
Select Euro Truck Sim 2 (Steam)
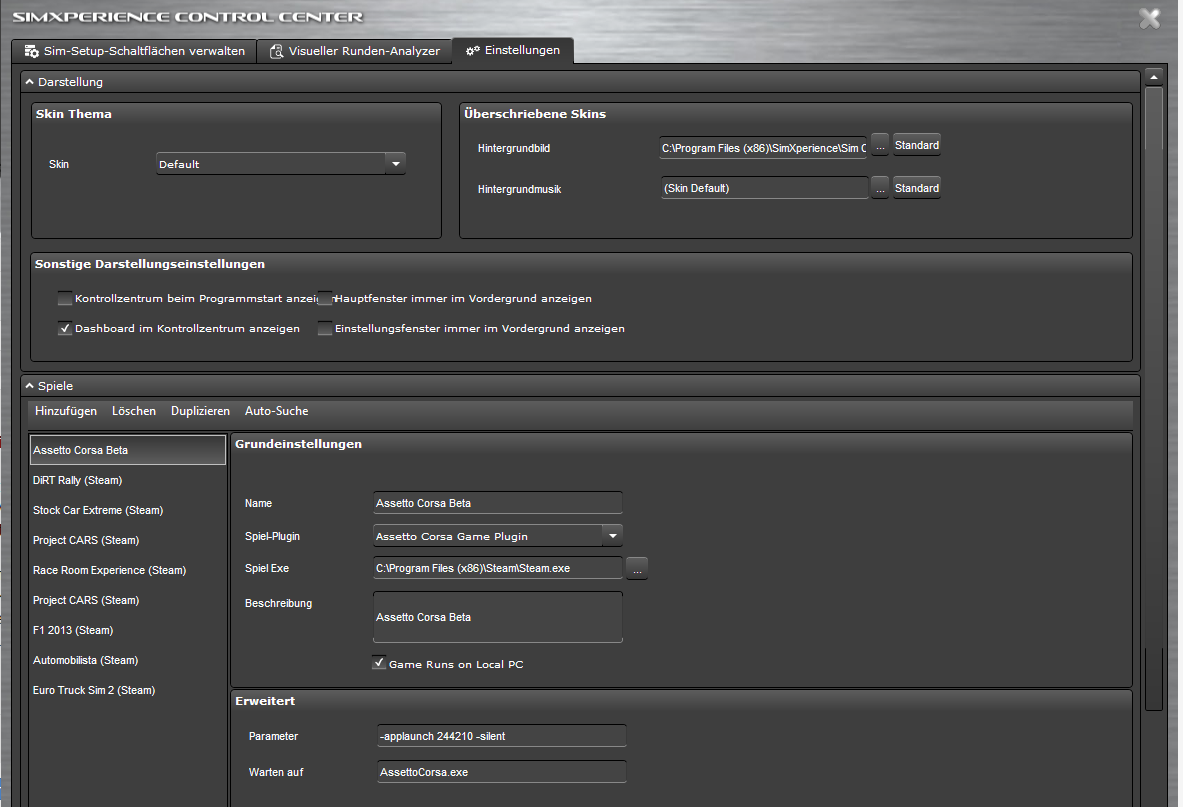pyautogui.click(x=128, y=690)
